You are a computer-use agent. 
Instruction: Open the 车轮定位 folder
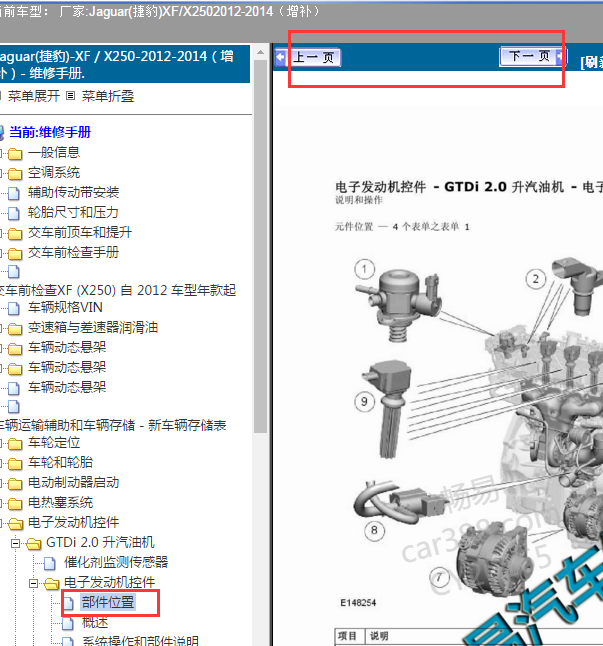54,442
